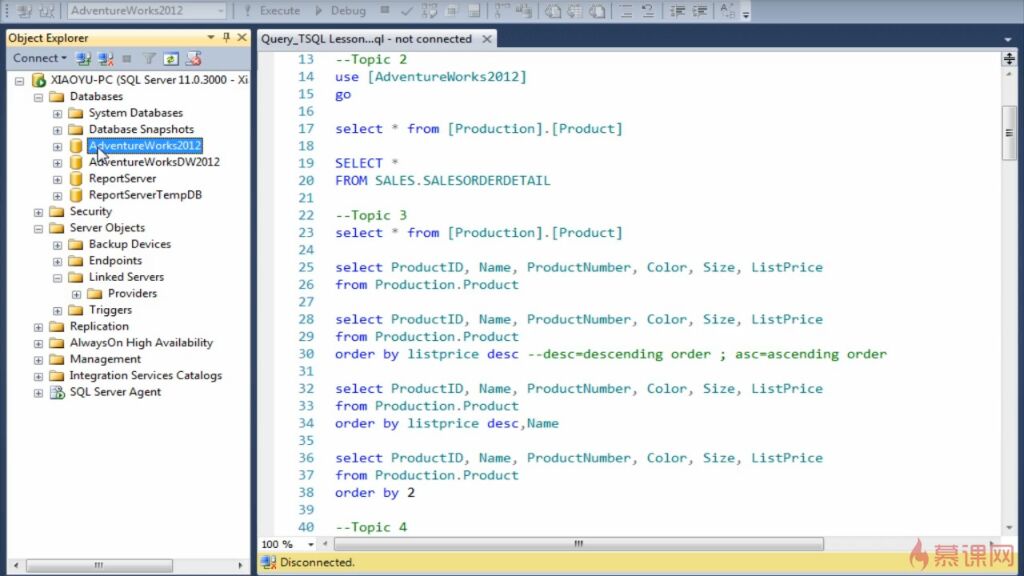1024x576 pixels.
Task: Click the editor vertical scrollbar thumb
Action: (x=1009, y=133)
